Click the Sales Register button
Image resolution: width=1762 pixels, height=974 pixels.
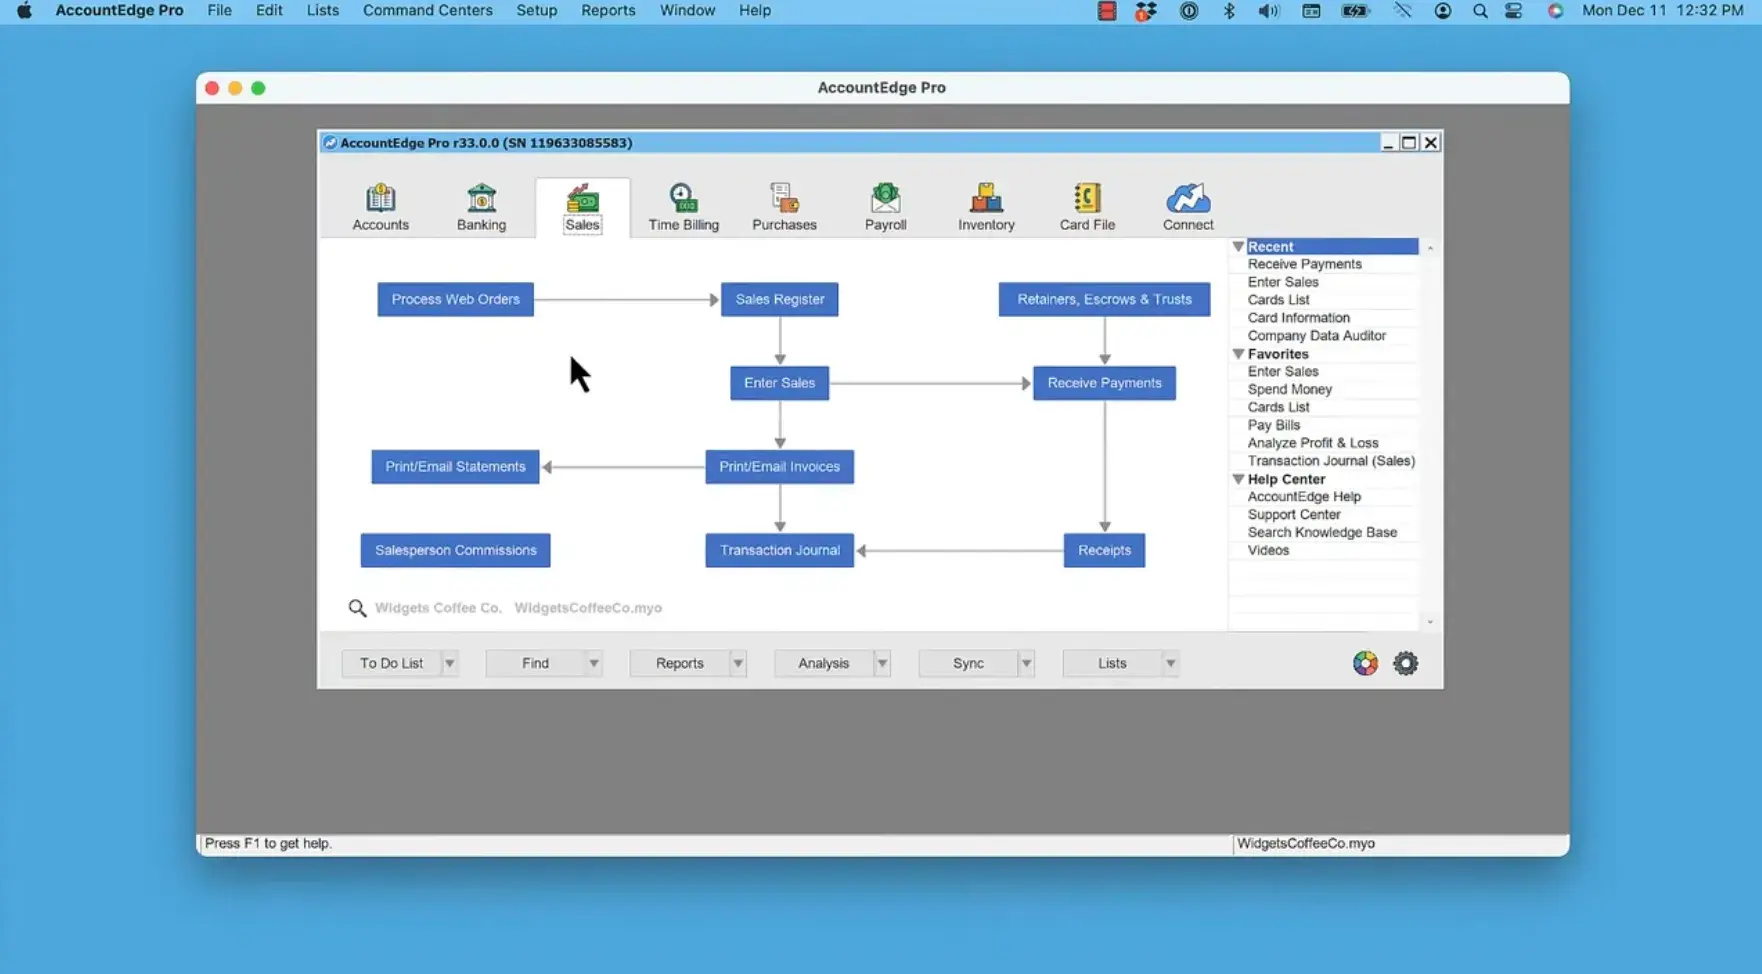point(779,299)
